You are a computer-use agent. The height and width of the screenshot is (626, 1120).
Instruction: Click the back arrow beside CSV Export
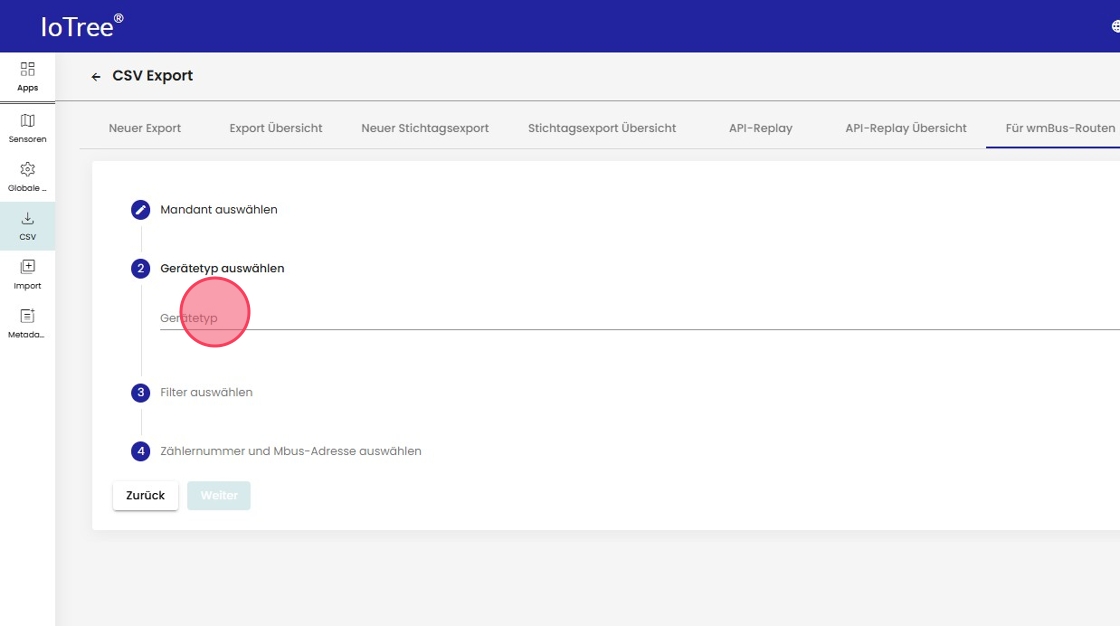[96, 77]
